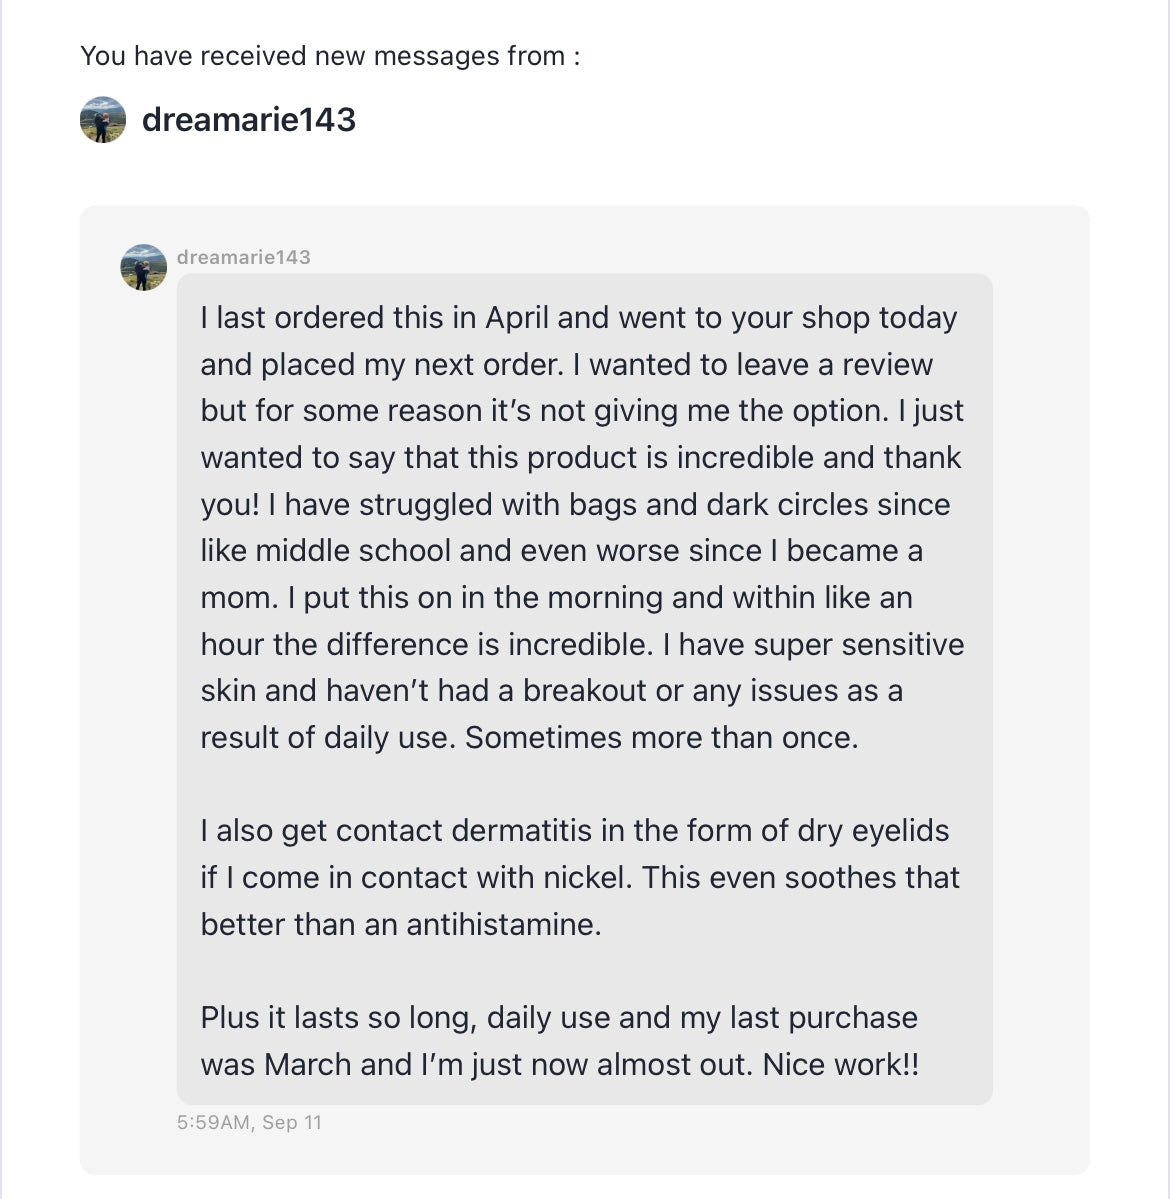Click the line starting "Plus it lasts so long"
This screenshot has height=1199, width=1170.
click(558, 1018)
